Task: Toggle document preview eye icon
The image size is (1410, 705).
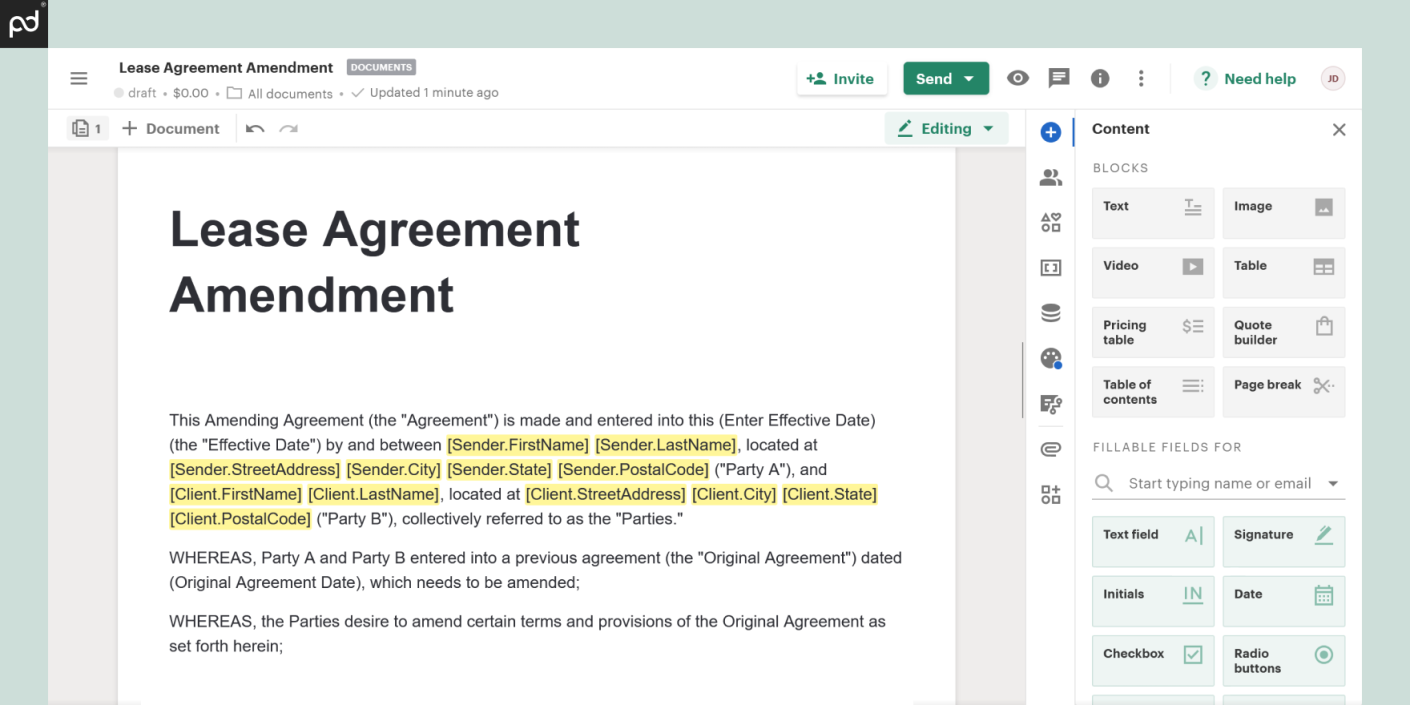Action: (1018, 78)
